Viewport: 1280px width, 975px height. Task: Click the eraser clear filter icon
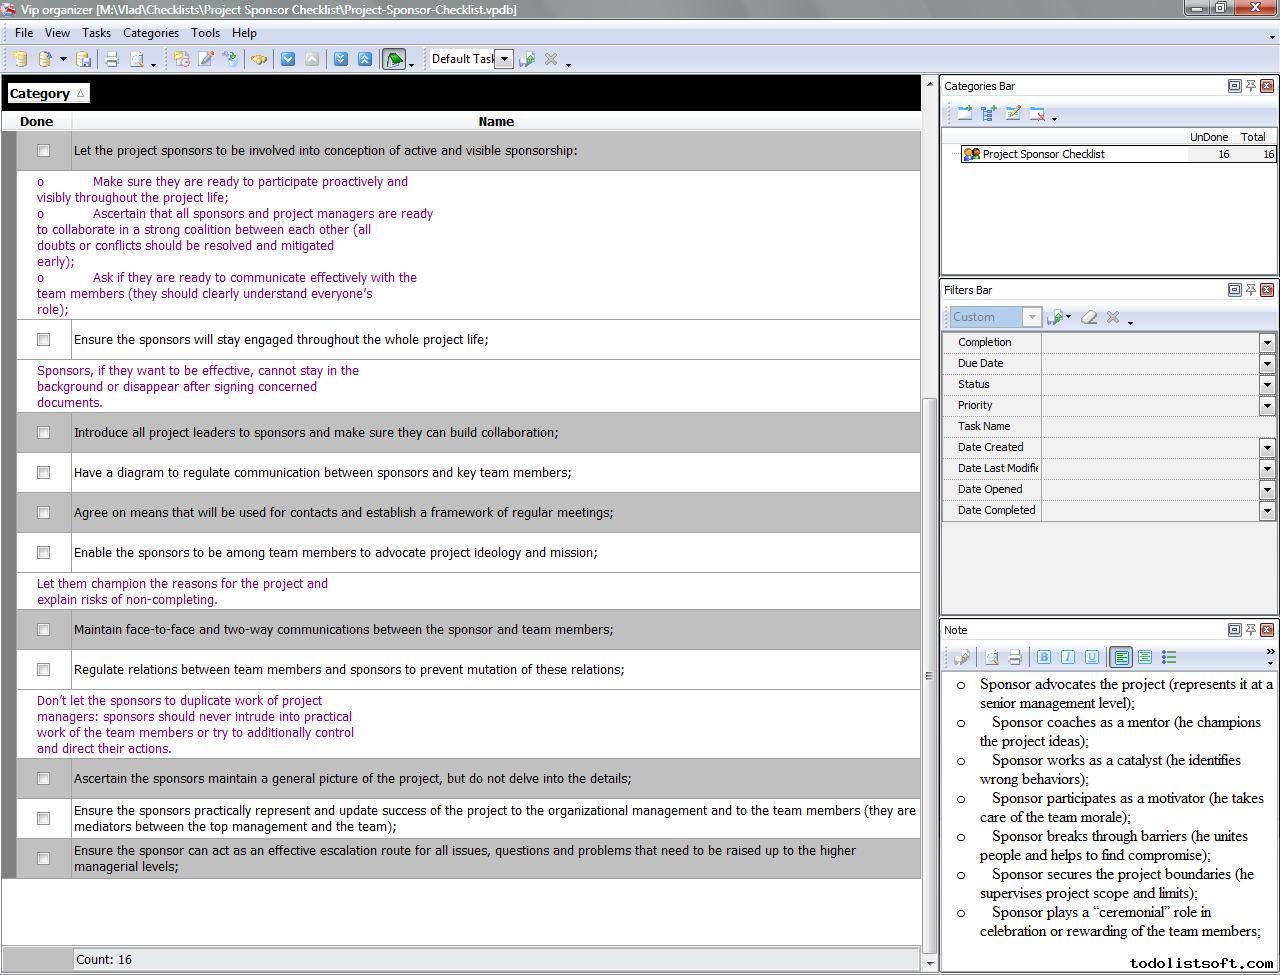pyautogui.click(x=1089, y=317)
